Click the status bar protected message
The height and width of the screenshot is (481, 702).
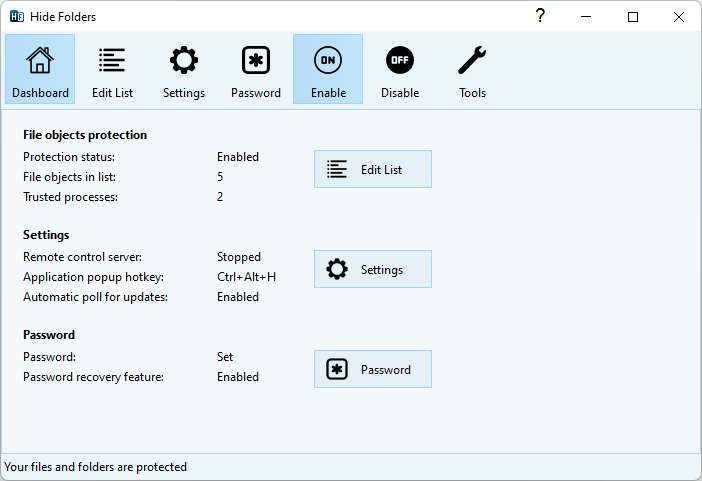(x=95, y=467)
